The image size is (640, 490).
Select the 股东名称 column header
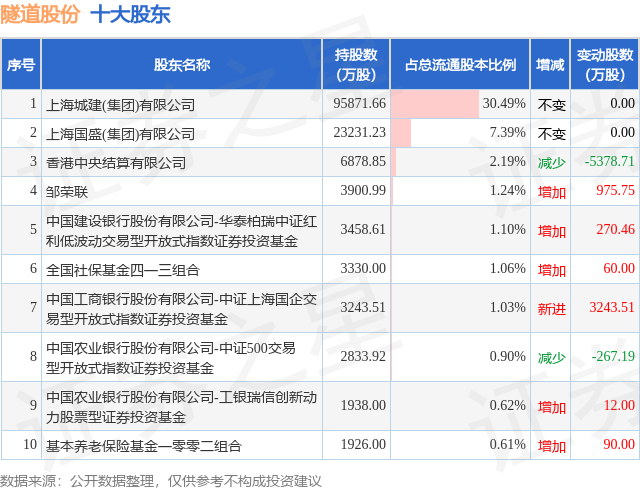[182, 65]
